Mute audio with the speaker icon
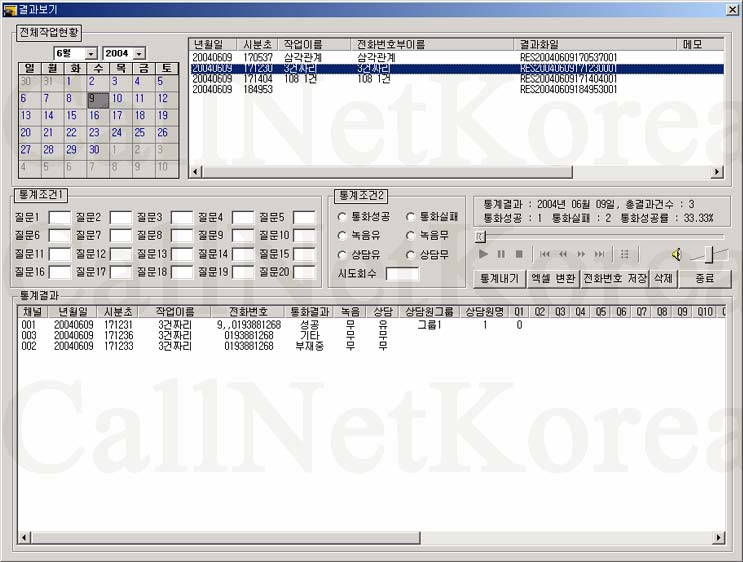 coord(677,254)
